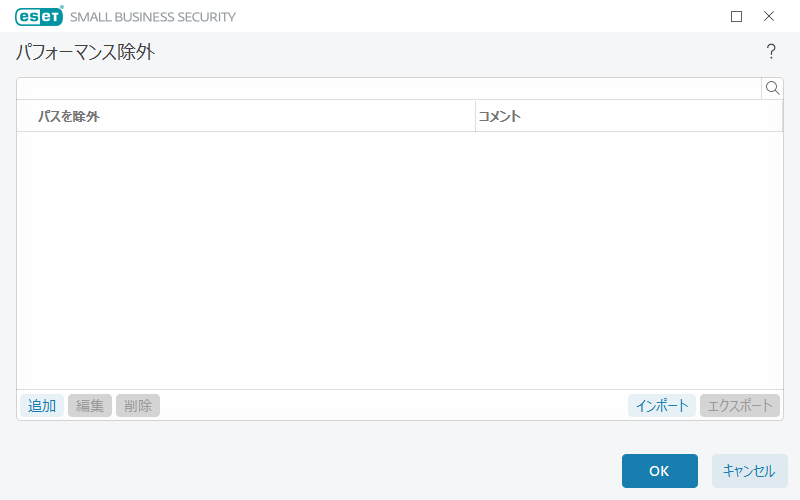The height and width of the screenshot is (500, 800).
Task: Close the performance exclusions window
Action: click(x=769, y=16)
